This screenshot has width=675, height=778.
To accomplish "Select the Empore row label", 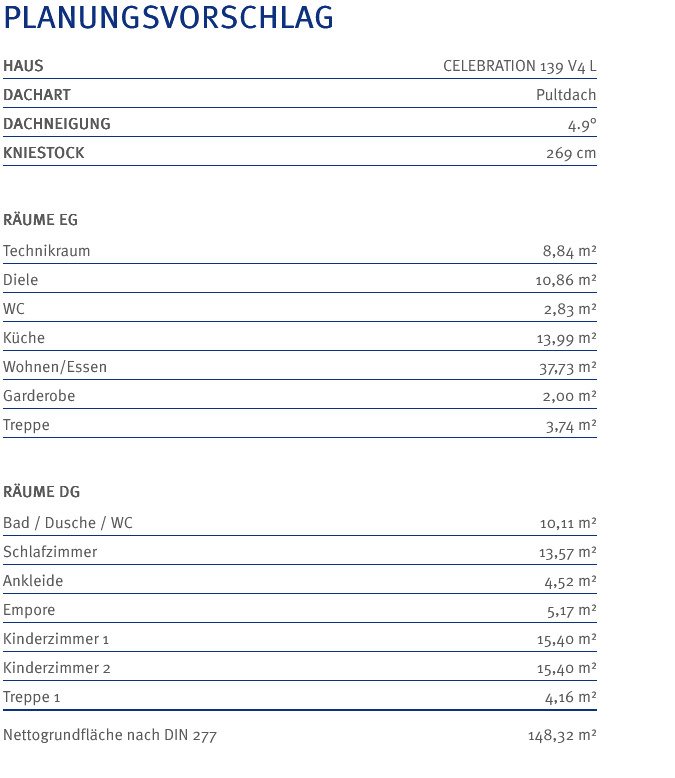I will [x=29, y=610].
